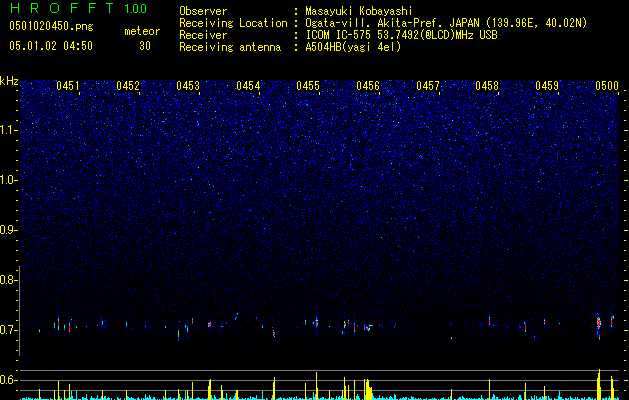Click the 0451 time marker

68,86
